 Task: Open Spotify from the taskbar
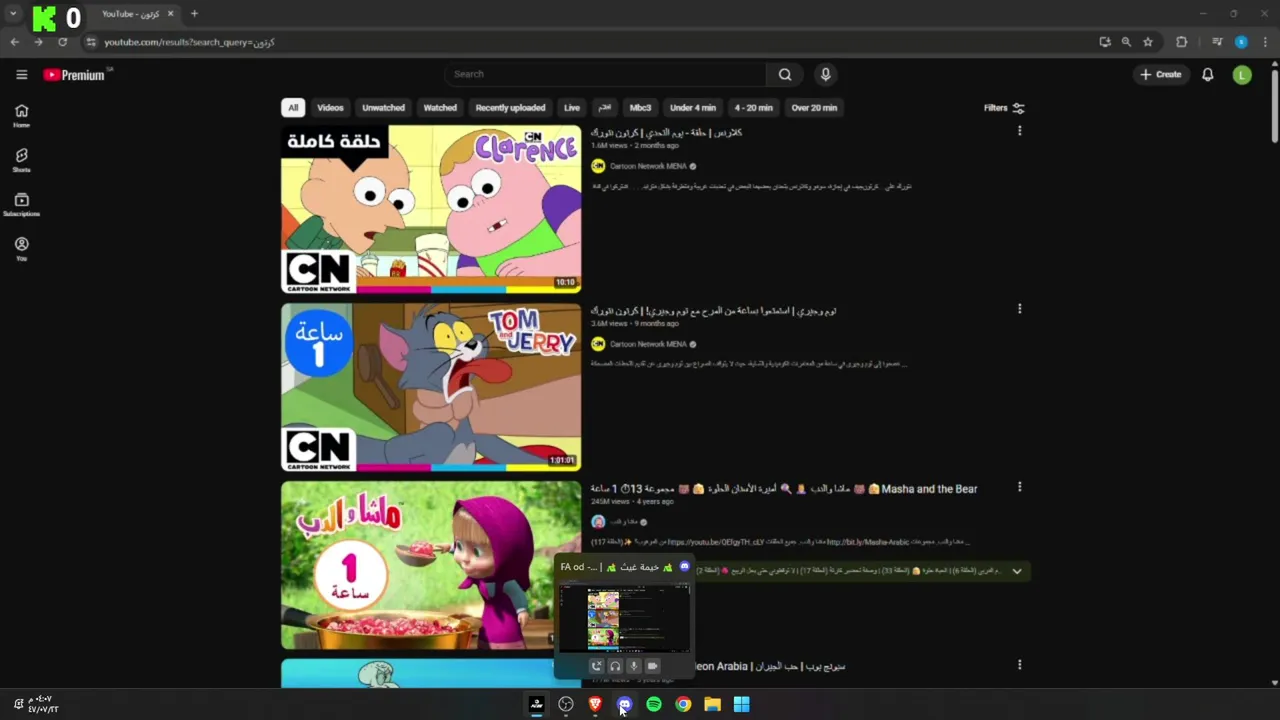pos(654,704)
